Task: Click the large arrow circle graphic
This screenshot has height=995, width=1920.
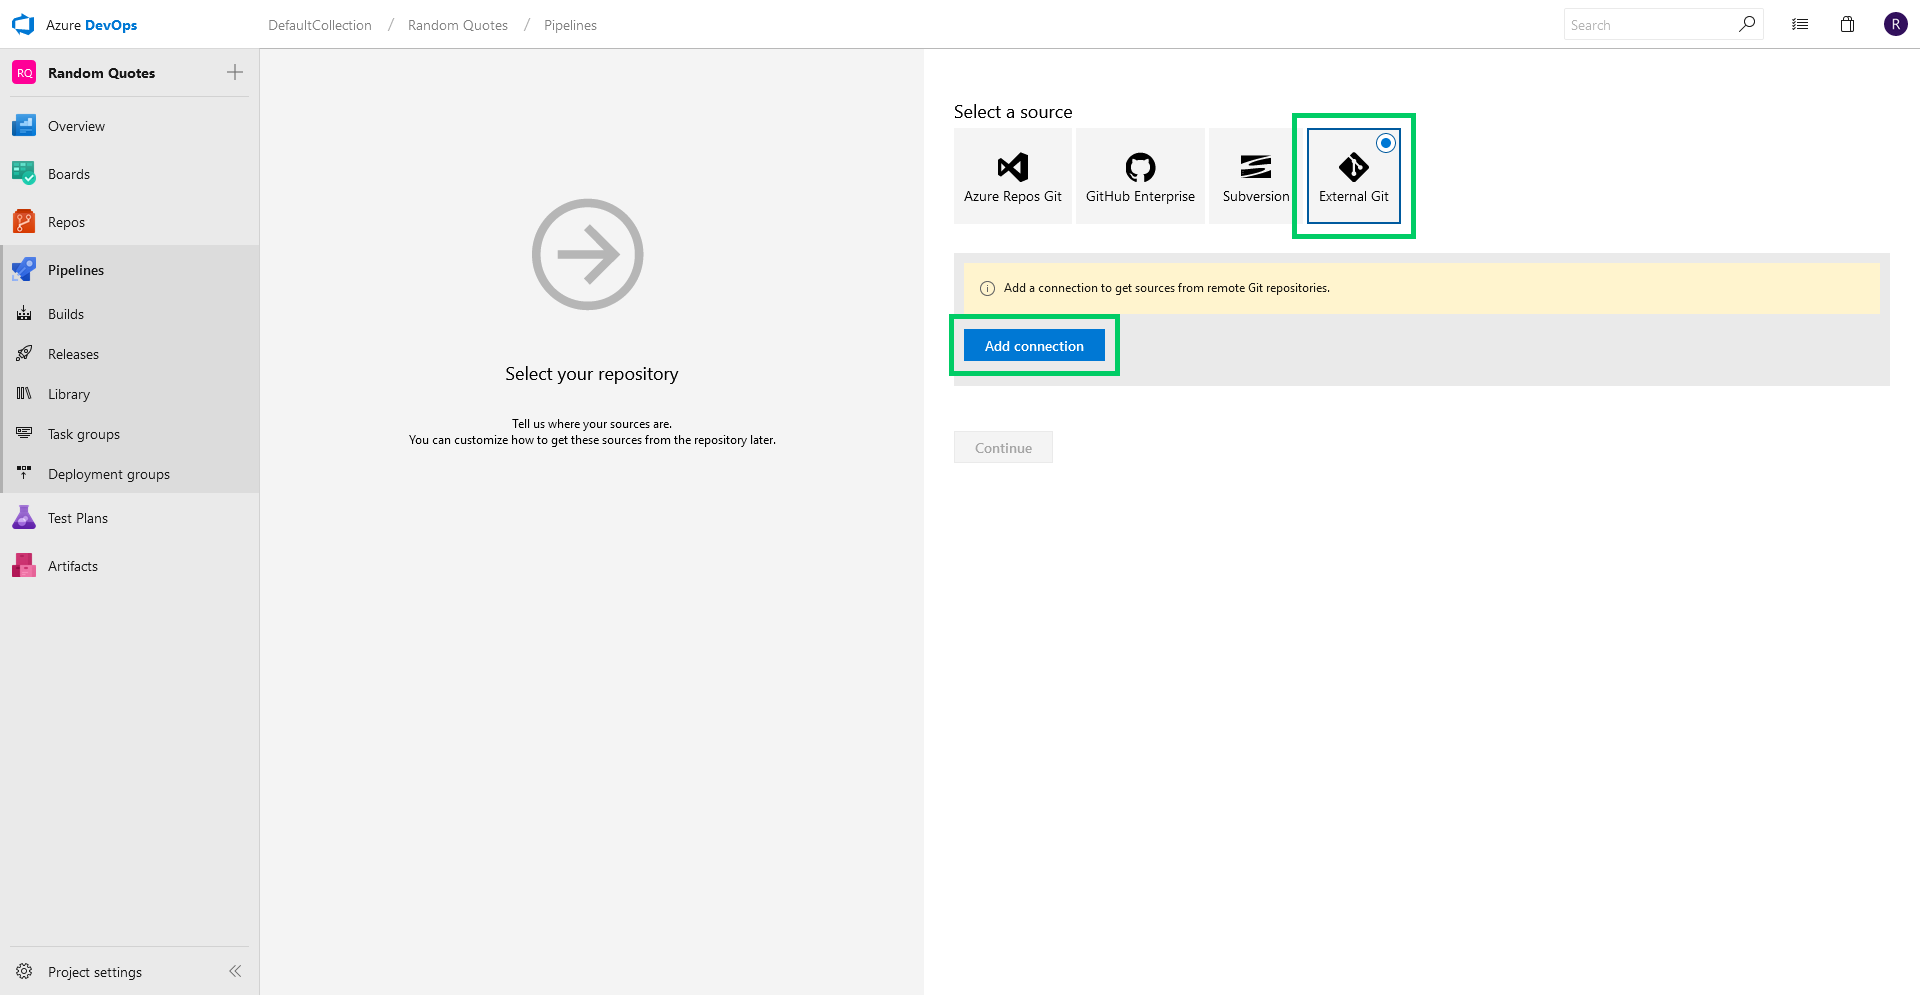Action: pos(588,254)
